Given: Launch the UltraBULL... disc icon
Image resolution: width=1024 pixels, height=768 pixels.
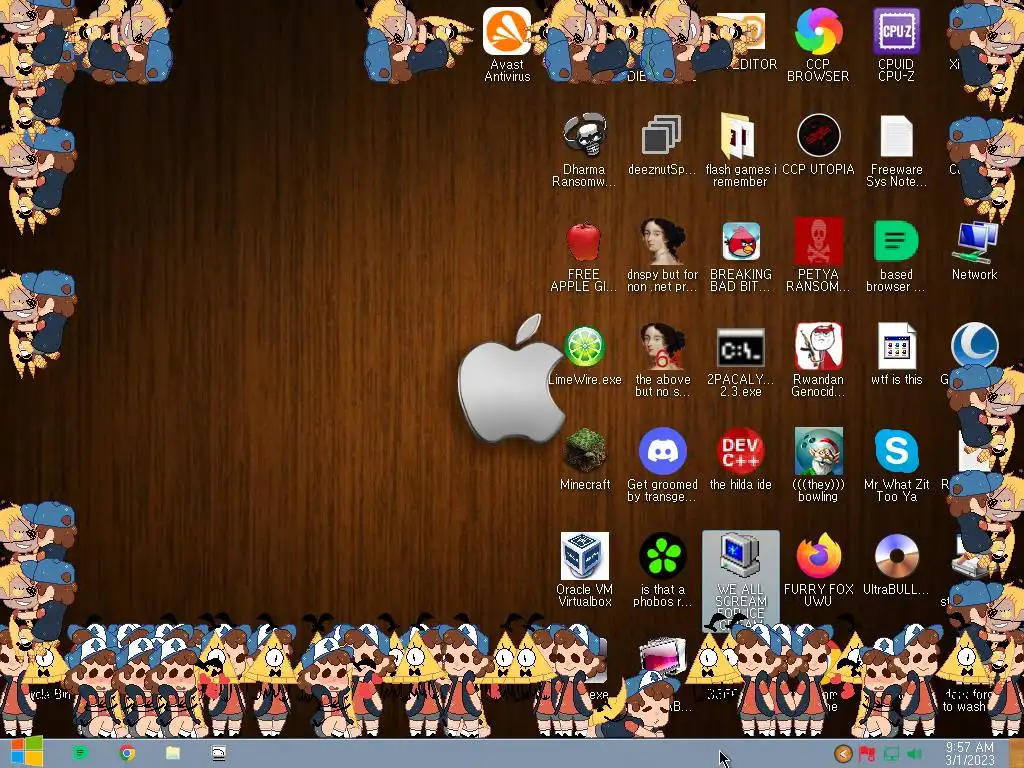Looking at the screenshot, I should pos(896,566).
